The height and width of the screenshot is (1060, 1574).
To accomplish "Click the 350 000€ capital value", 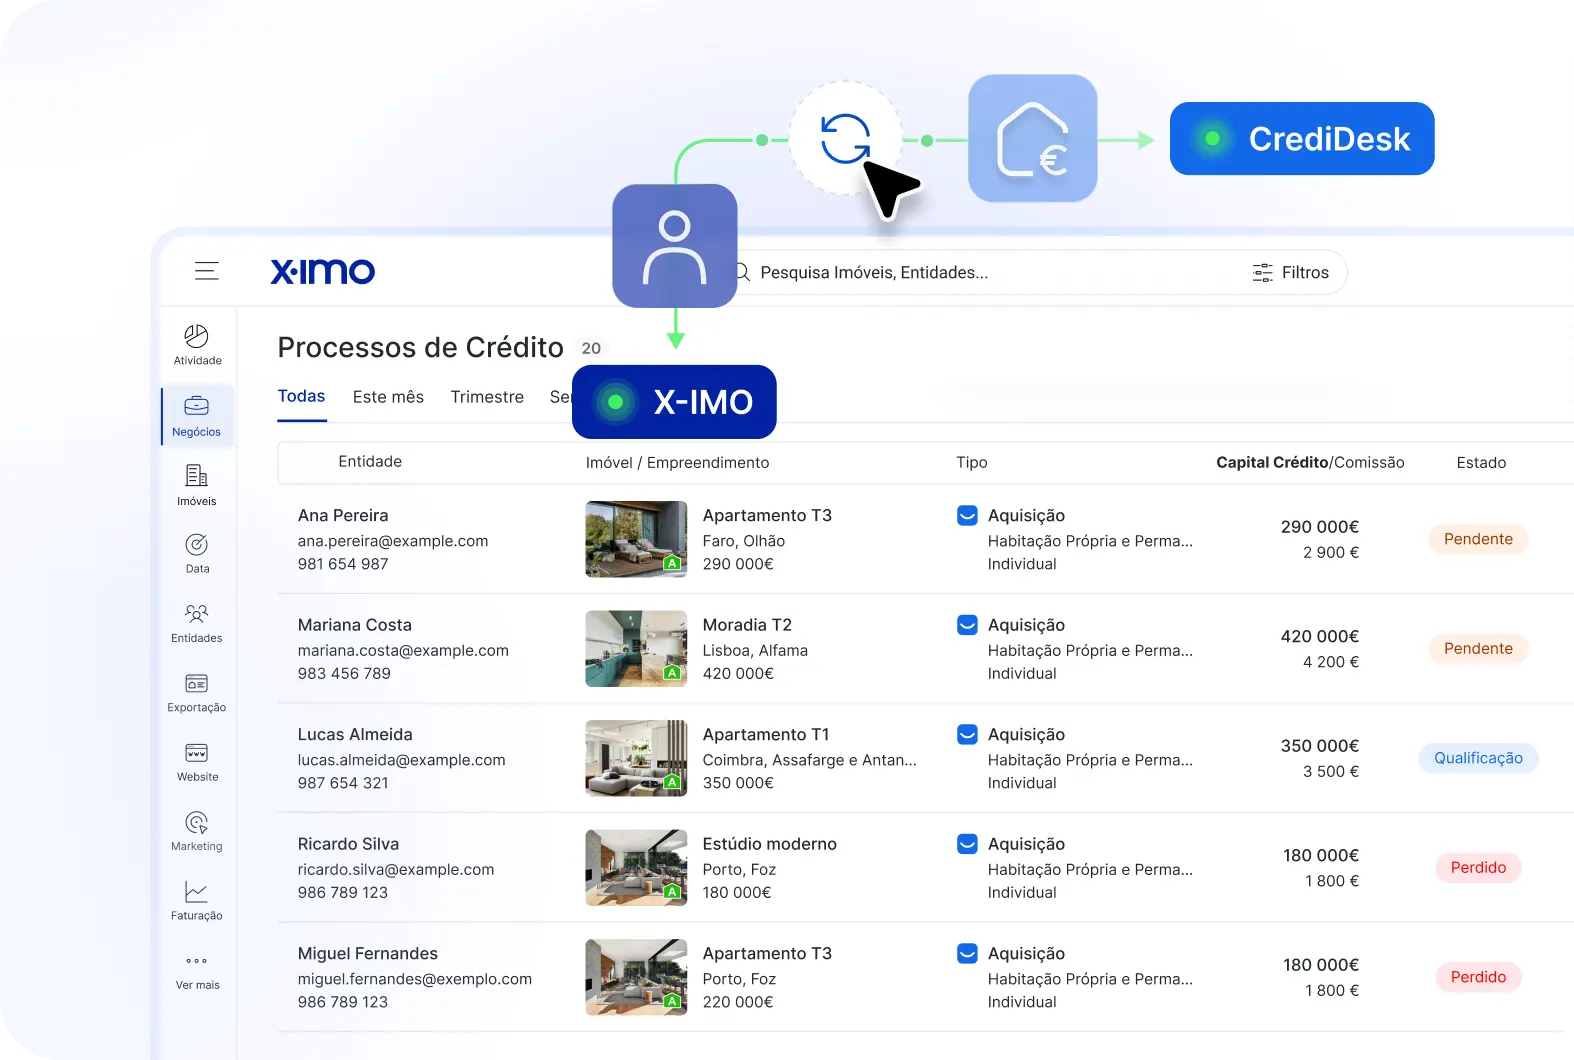I will click(x=1320, y=746).
